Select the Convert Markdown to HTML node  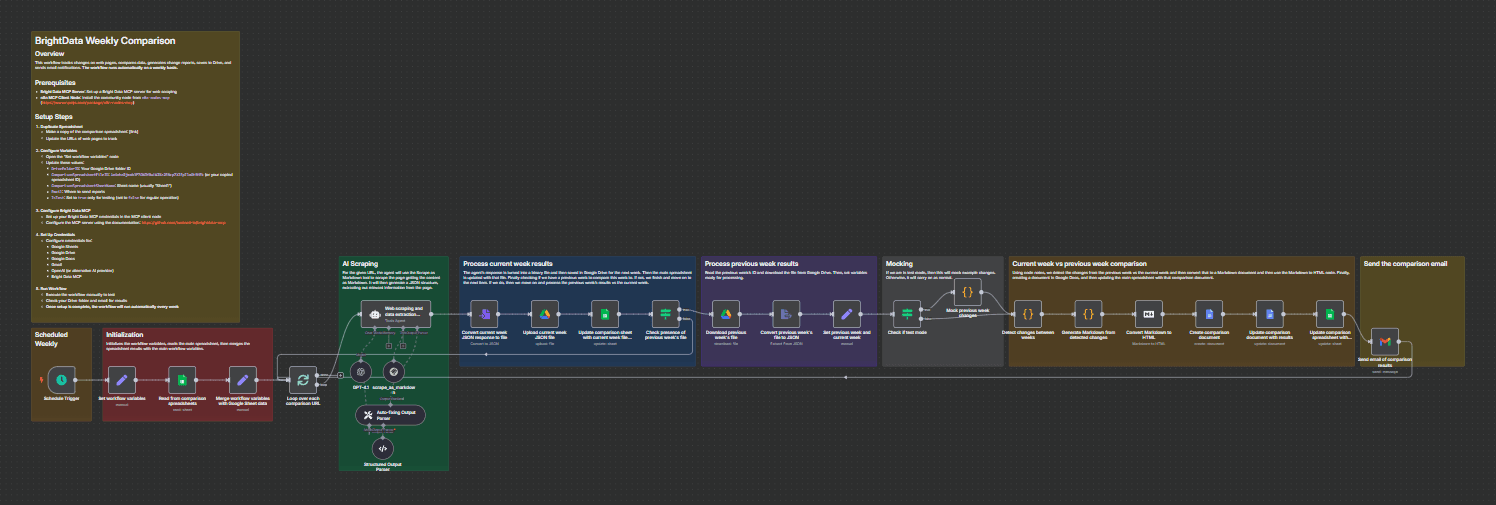1148,313
